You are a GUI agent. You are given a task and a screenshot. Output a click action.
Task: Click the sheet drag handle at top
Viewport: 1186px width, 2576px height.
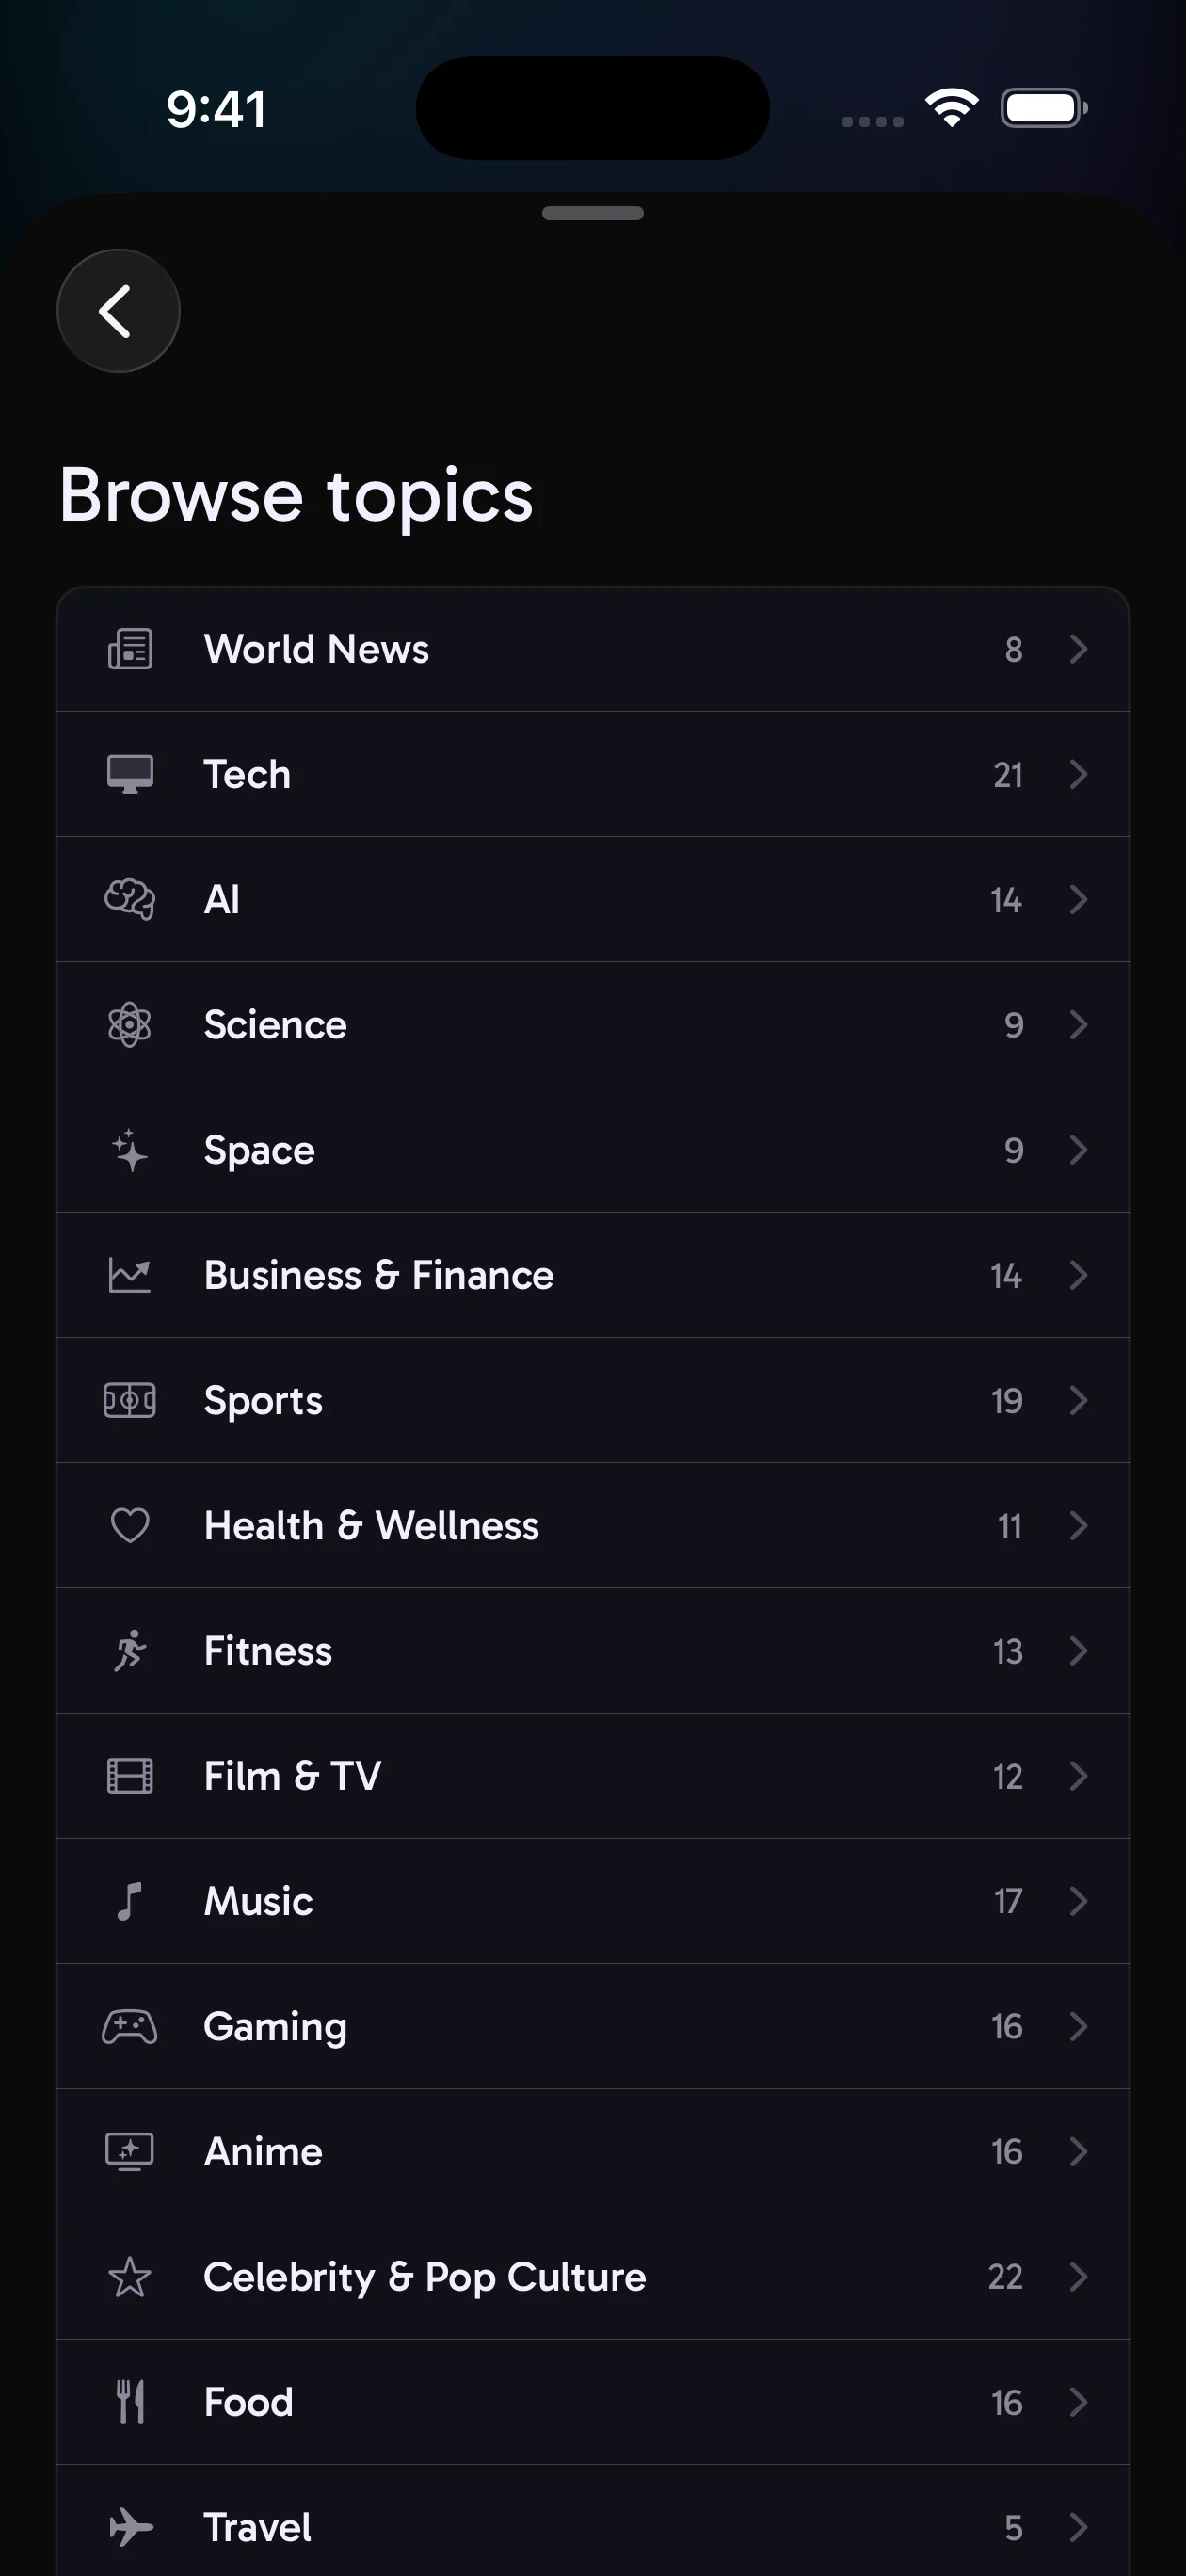[593, 213]
